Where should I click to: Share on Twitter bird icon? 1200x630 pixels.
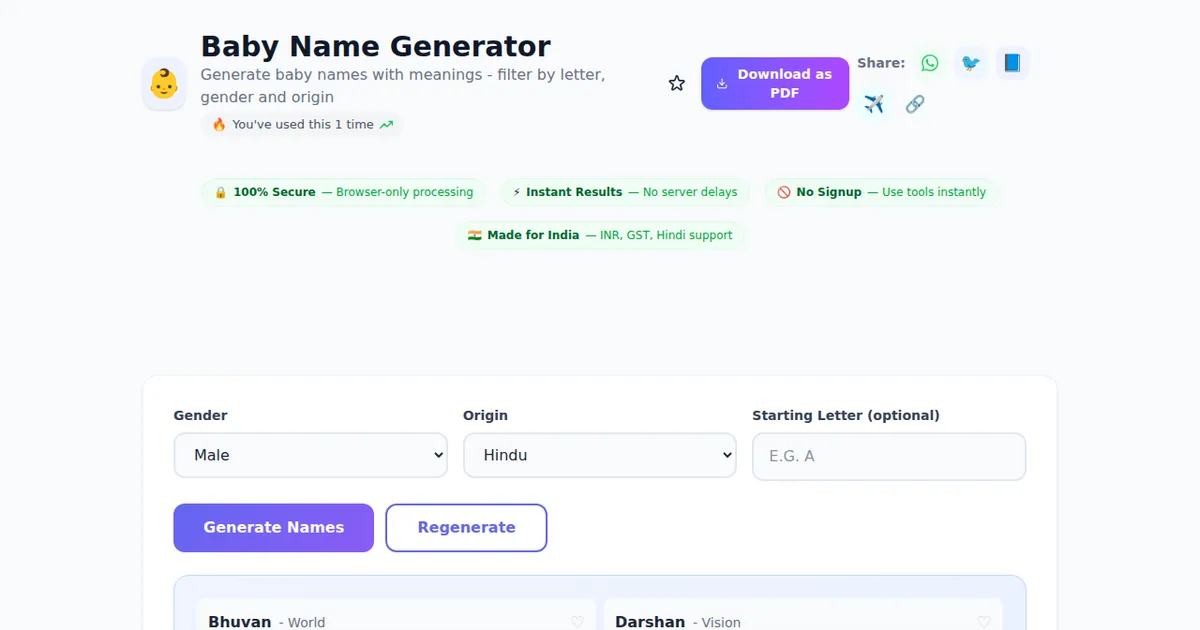(970, 63)
